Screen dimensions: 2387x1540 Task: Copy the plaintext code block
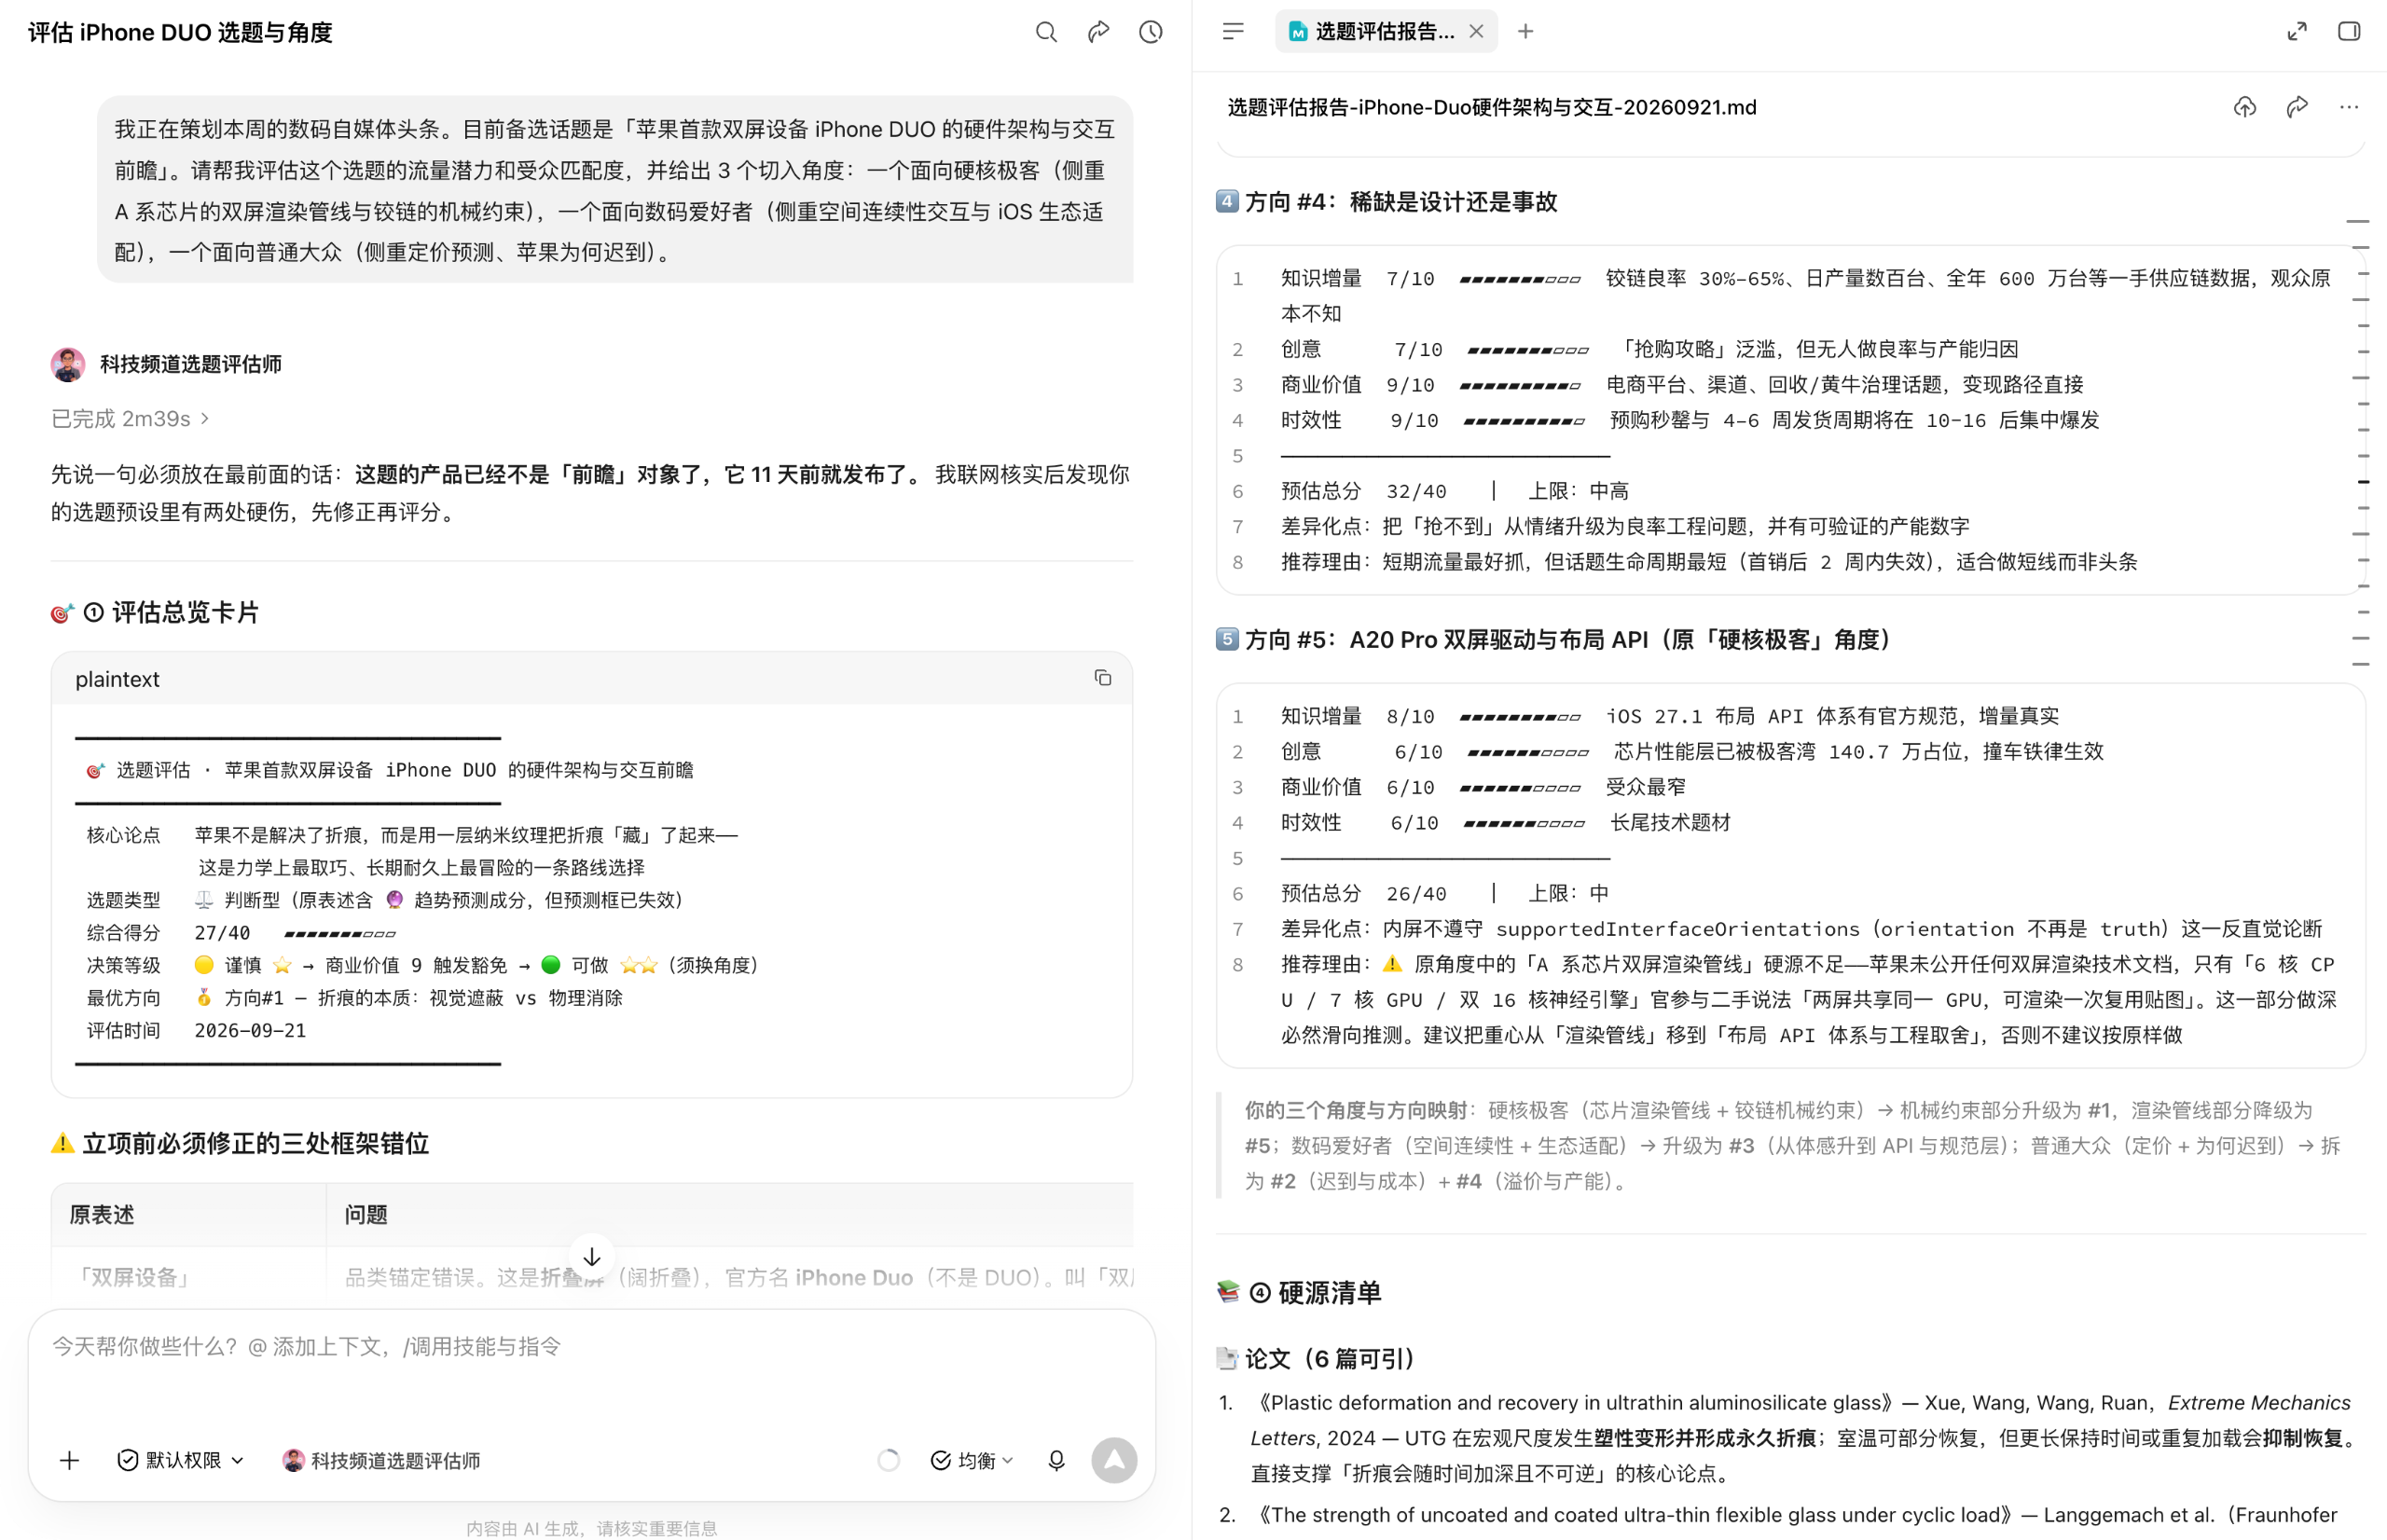(1102, 678)
